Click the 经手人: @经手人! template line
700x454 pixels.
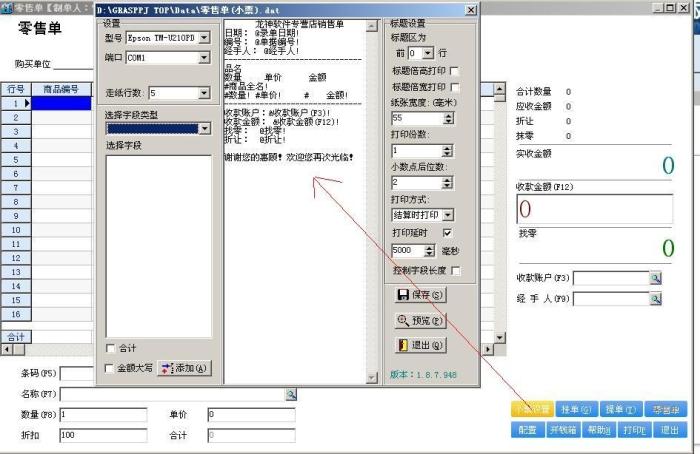[262, 51]
